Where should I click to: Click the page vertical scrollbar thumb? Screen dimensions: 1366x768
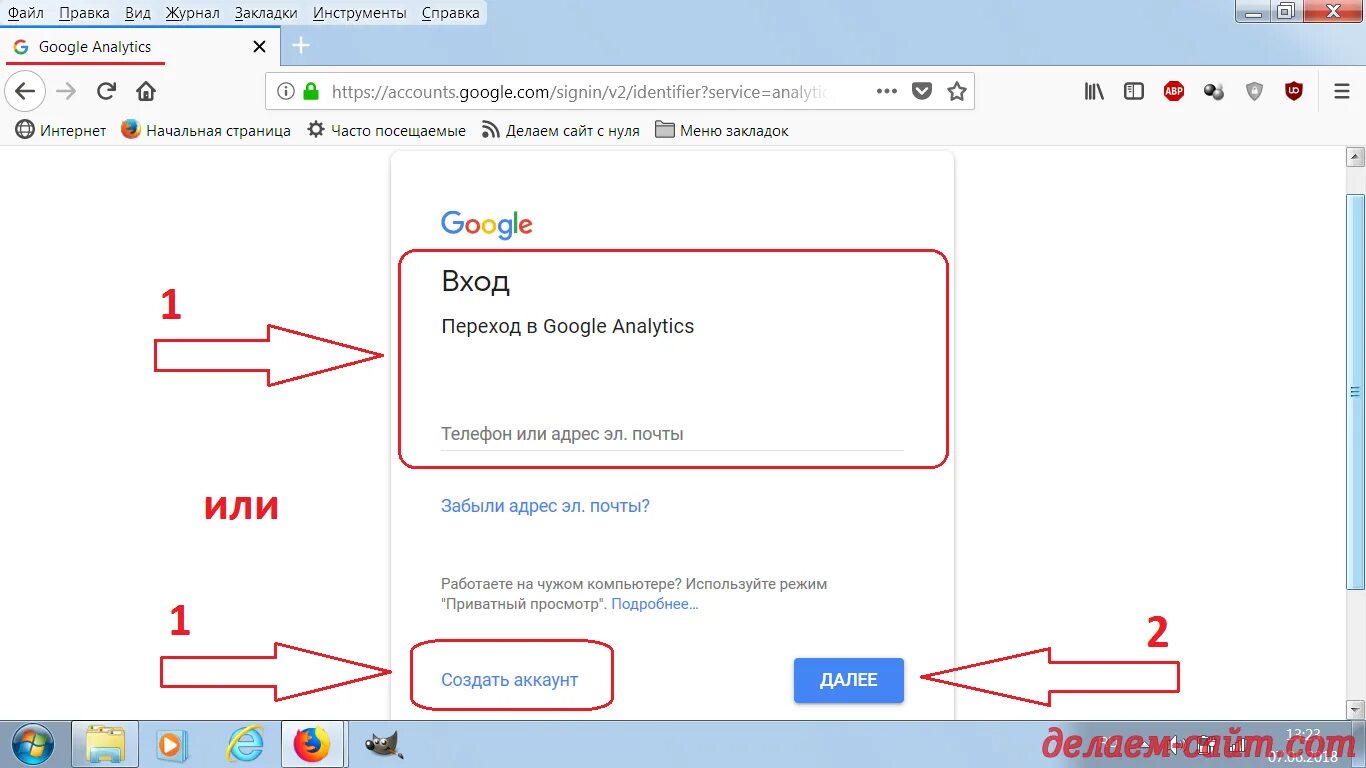1356,390
